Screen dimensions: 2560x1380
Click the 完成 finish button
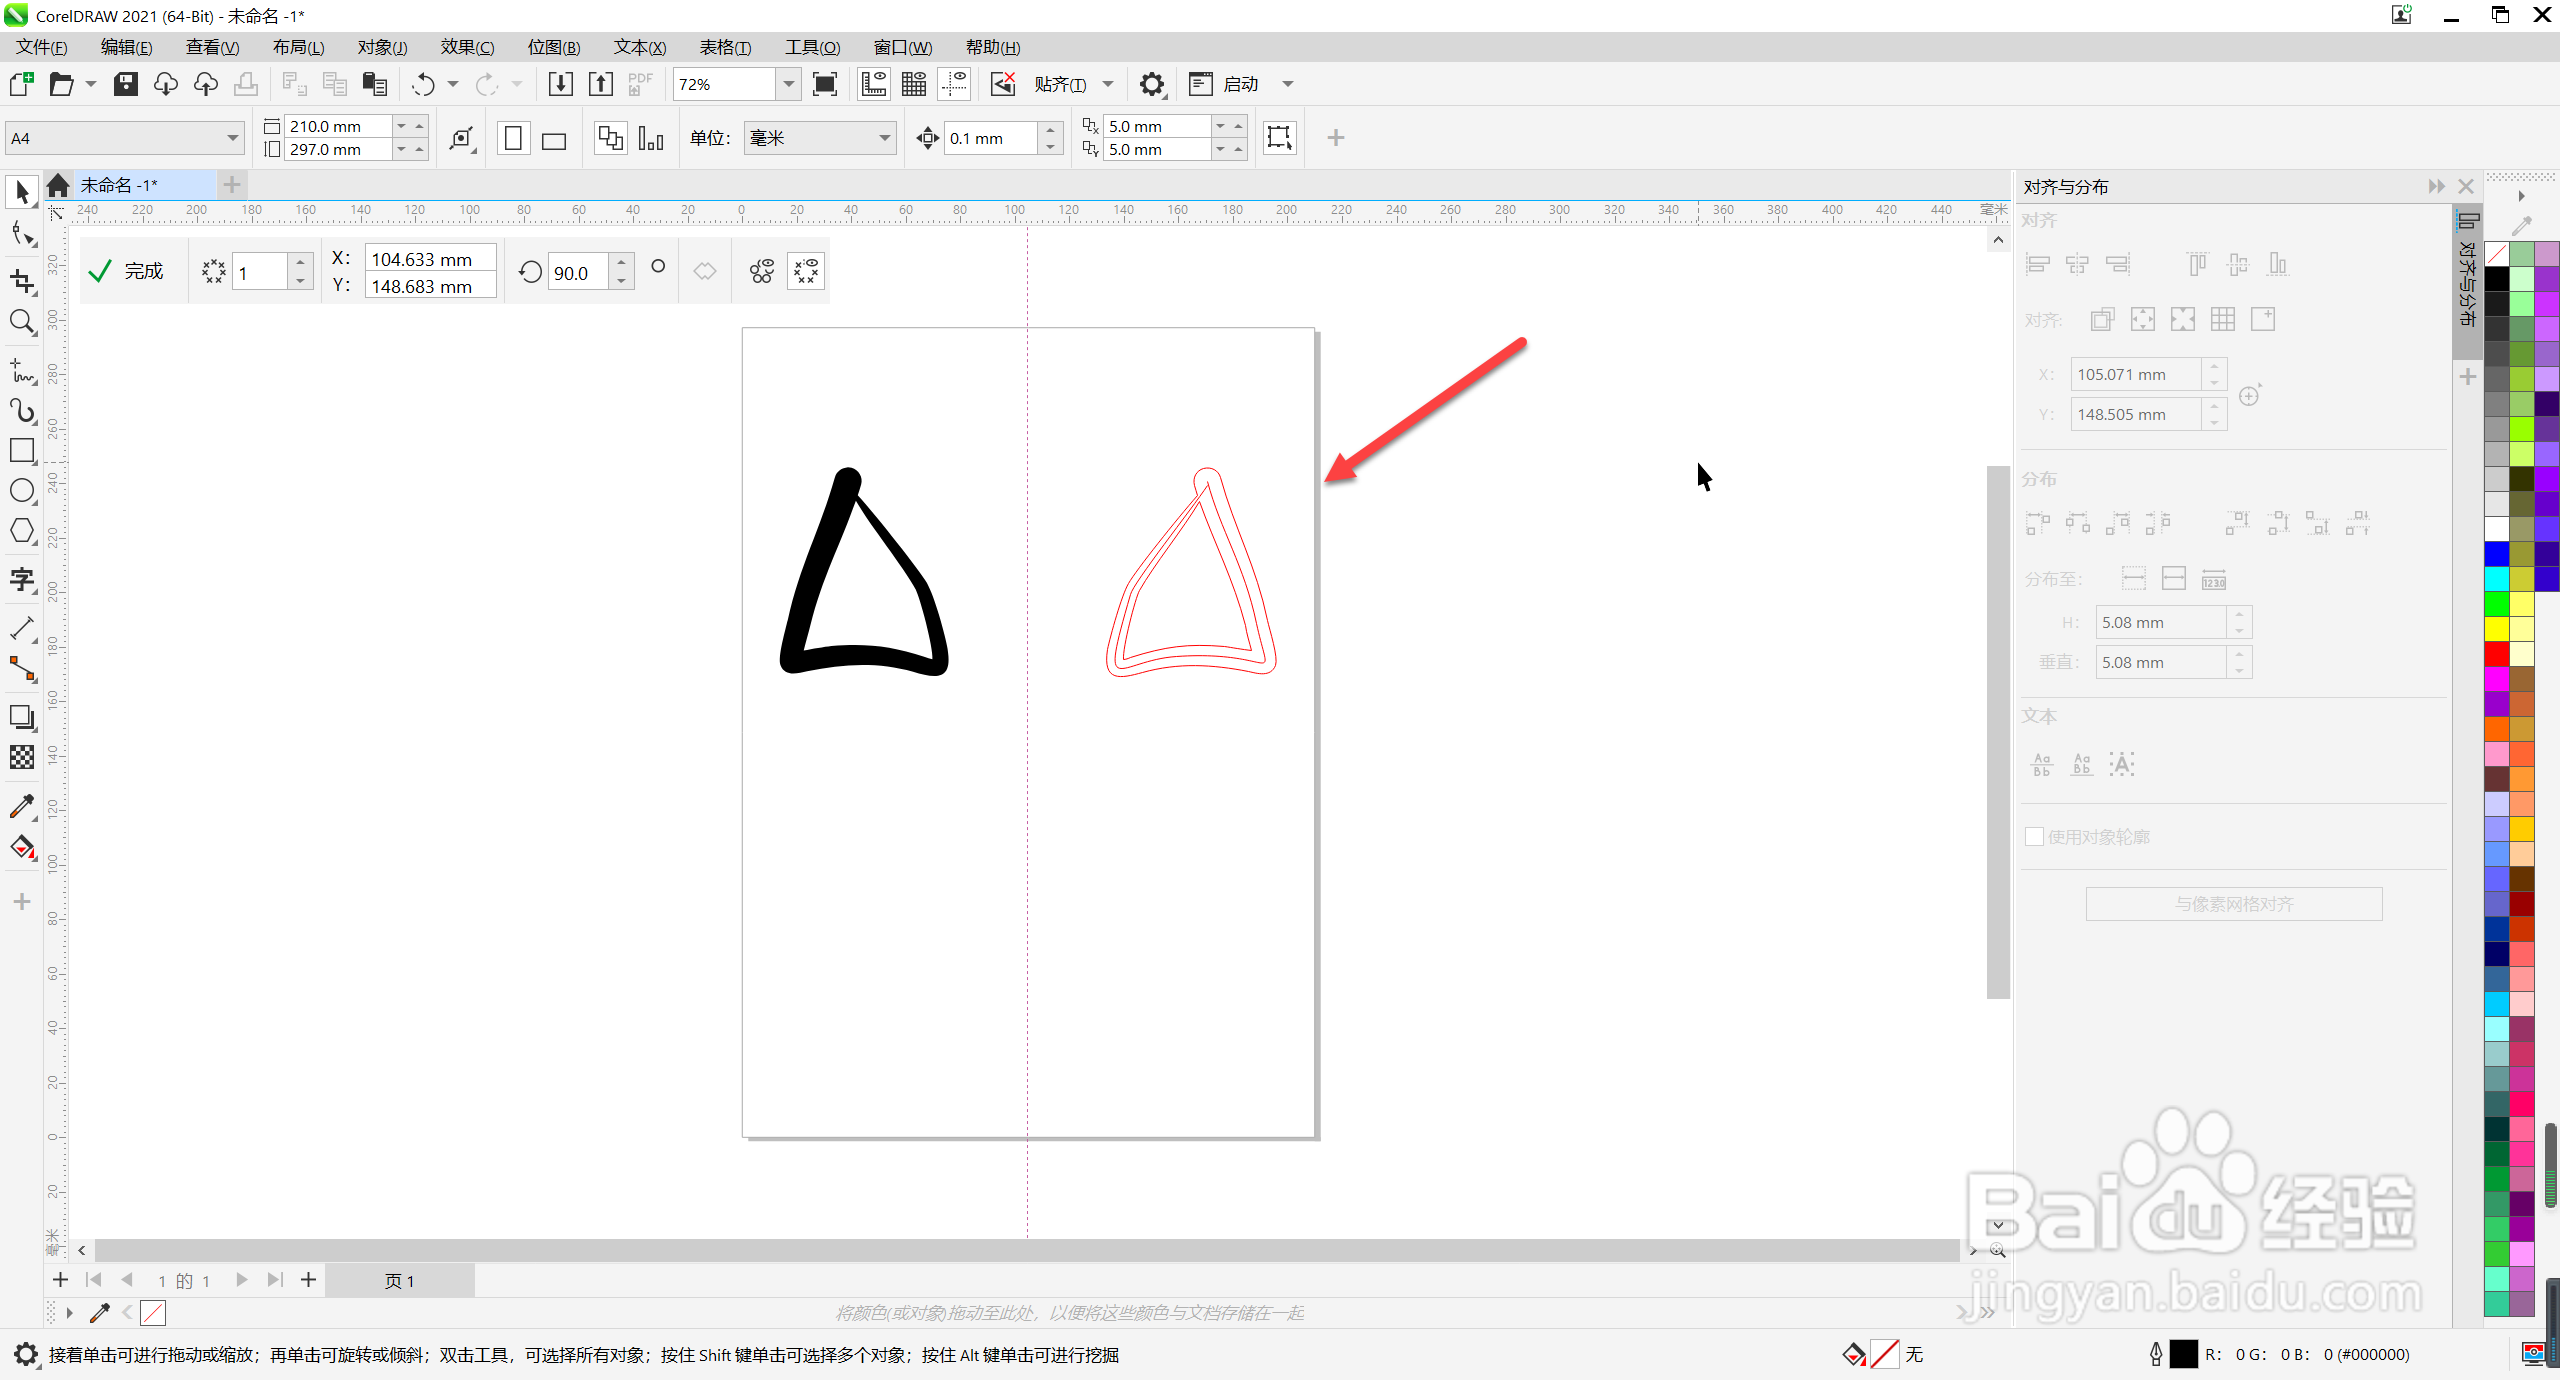pyautogui.click(x=126, y=271)
